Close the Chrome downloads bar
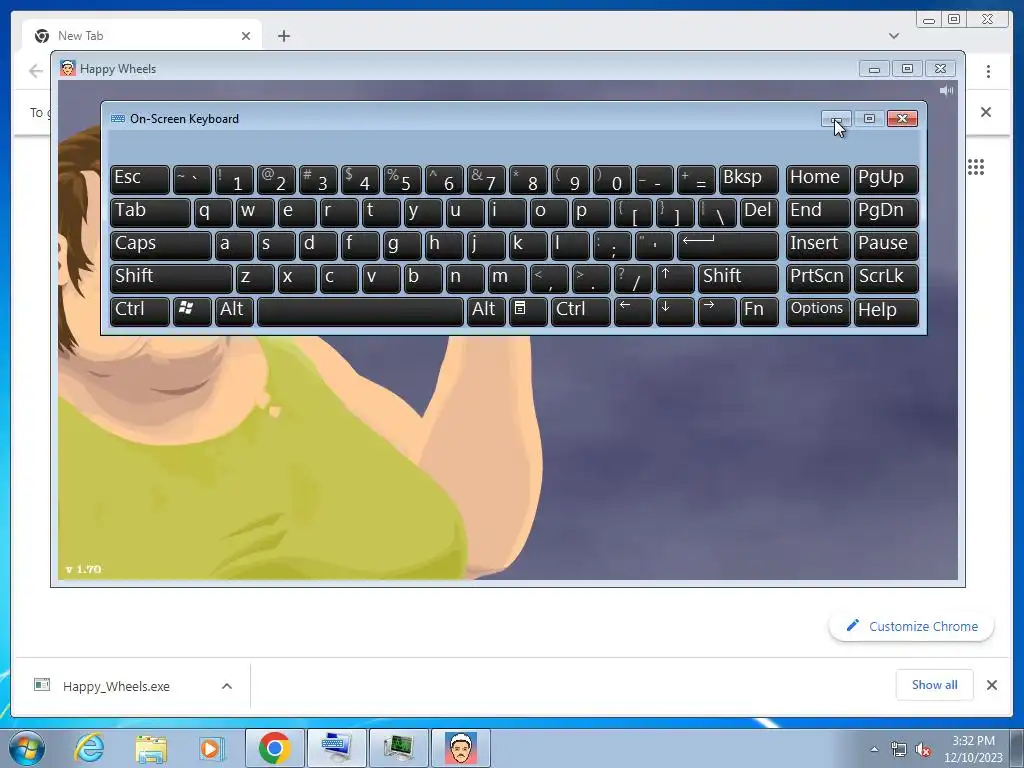1024x768 pixels. [x=991, y=685]
